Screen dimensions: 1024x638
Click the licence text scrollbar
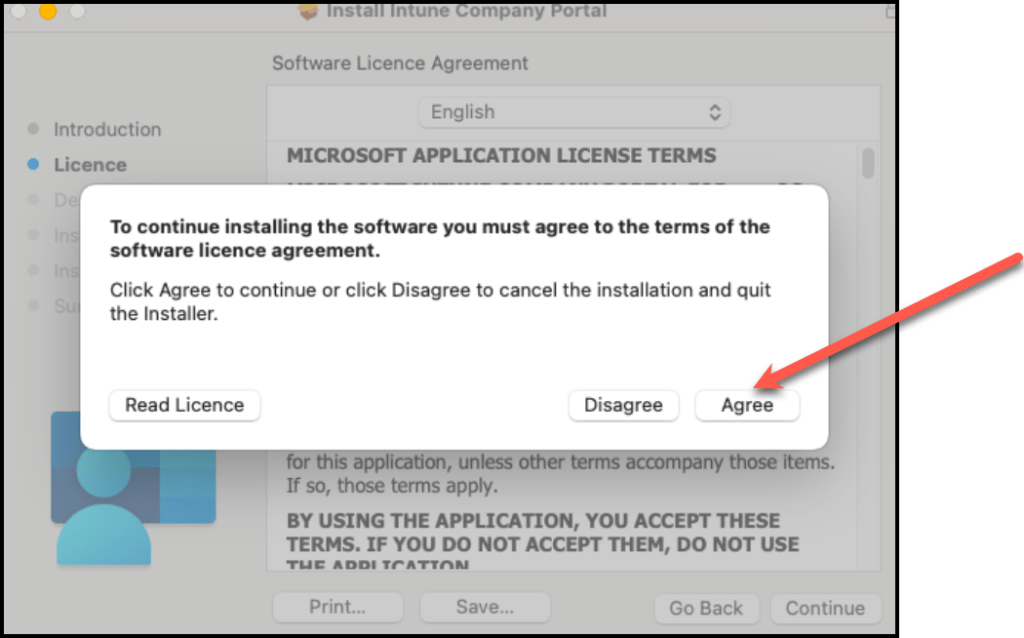point(868,163)
